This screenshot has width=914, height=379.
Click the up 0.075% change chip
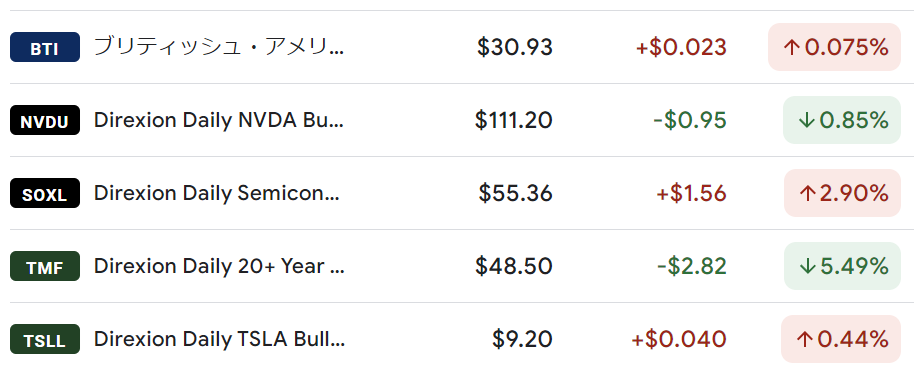point(834,47)
